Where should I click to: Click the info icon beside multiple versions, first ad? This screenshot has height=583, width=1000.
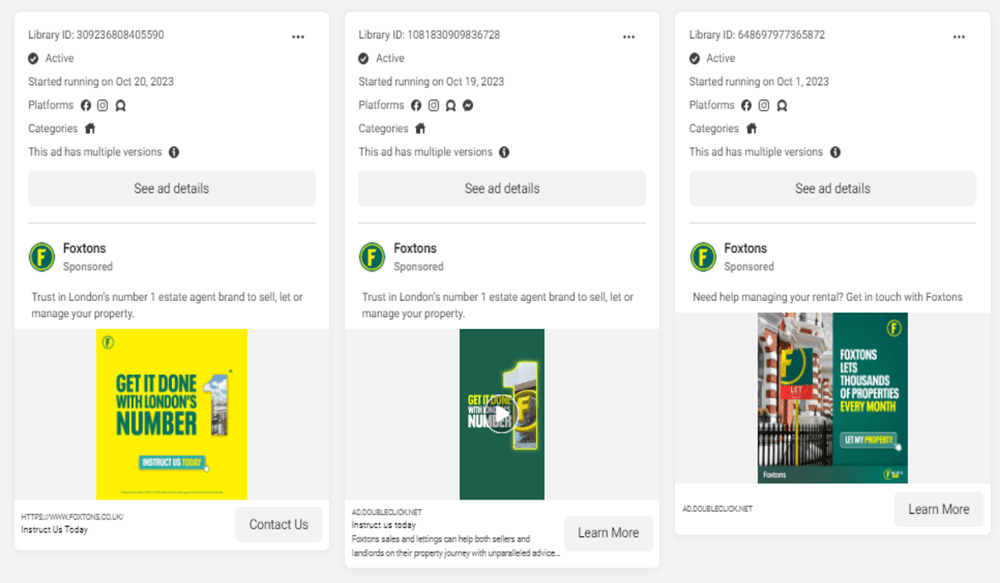(x=174, y=153)
